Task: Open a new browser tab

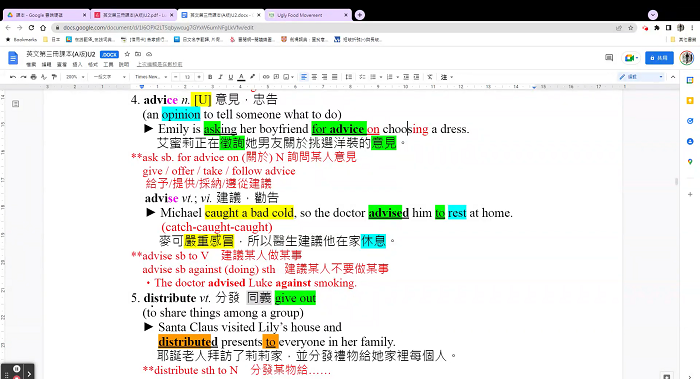Action: coord(360,15)
